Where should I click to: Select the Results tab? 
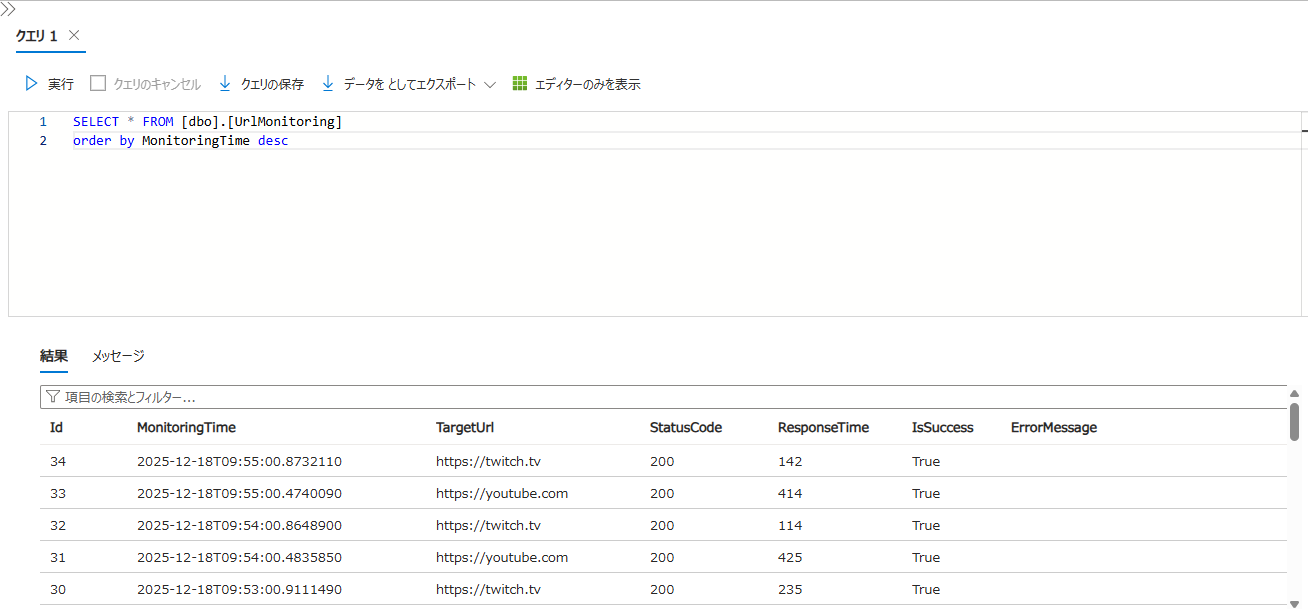click(x=54, y=356)
